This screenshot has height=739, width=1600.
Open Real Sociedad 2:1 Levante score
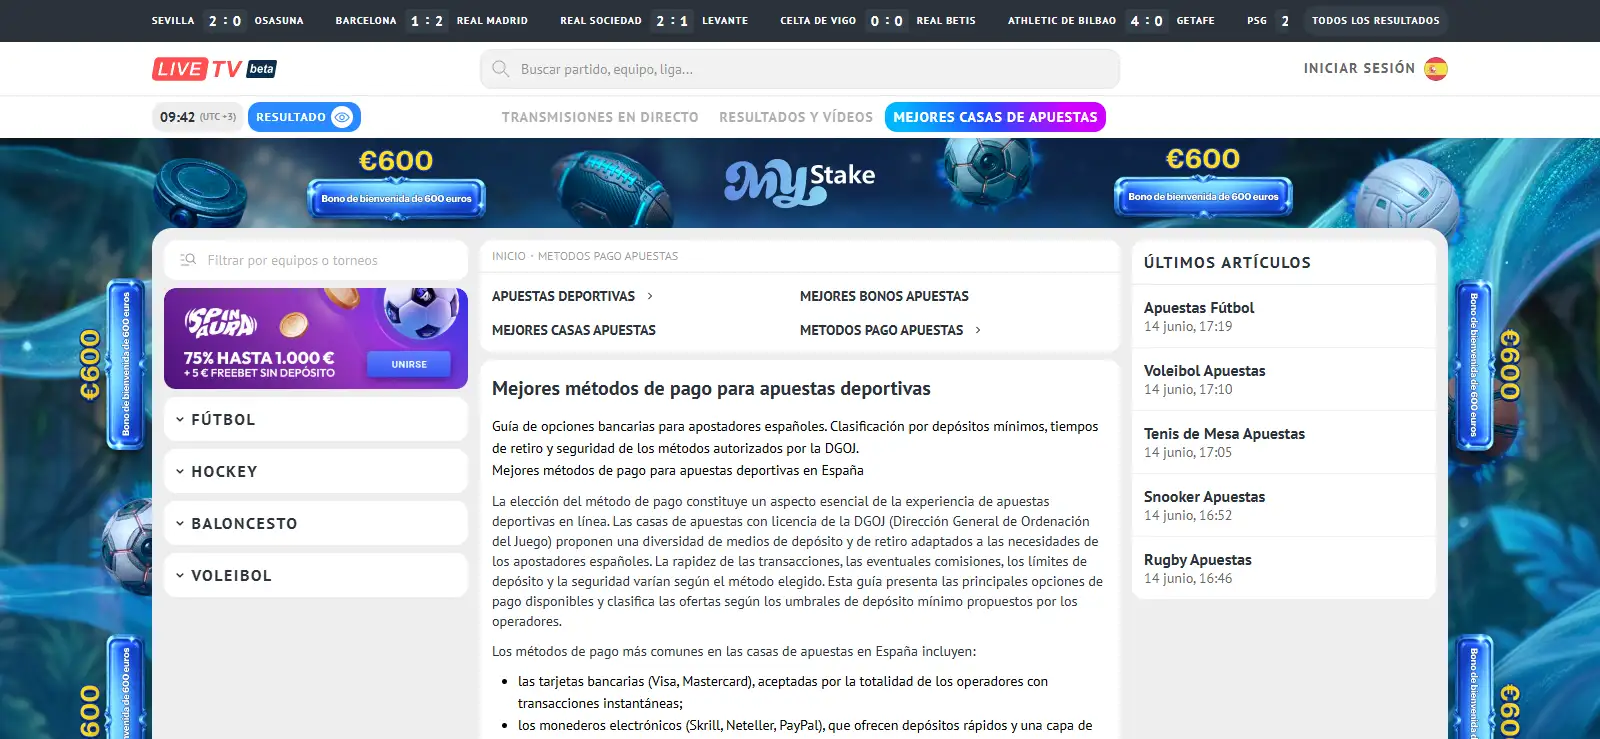point(654,20)
